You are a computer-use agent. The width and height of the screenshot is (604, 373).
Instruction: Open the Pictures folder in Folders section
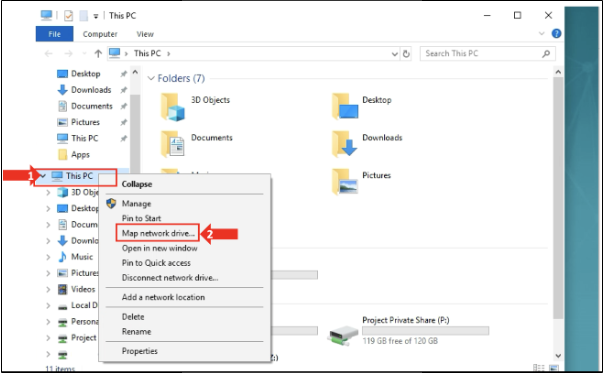[x=345, y=181]
